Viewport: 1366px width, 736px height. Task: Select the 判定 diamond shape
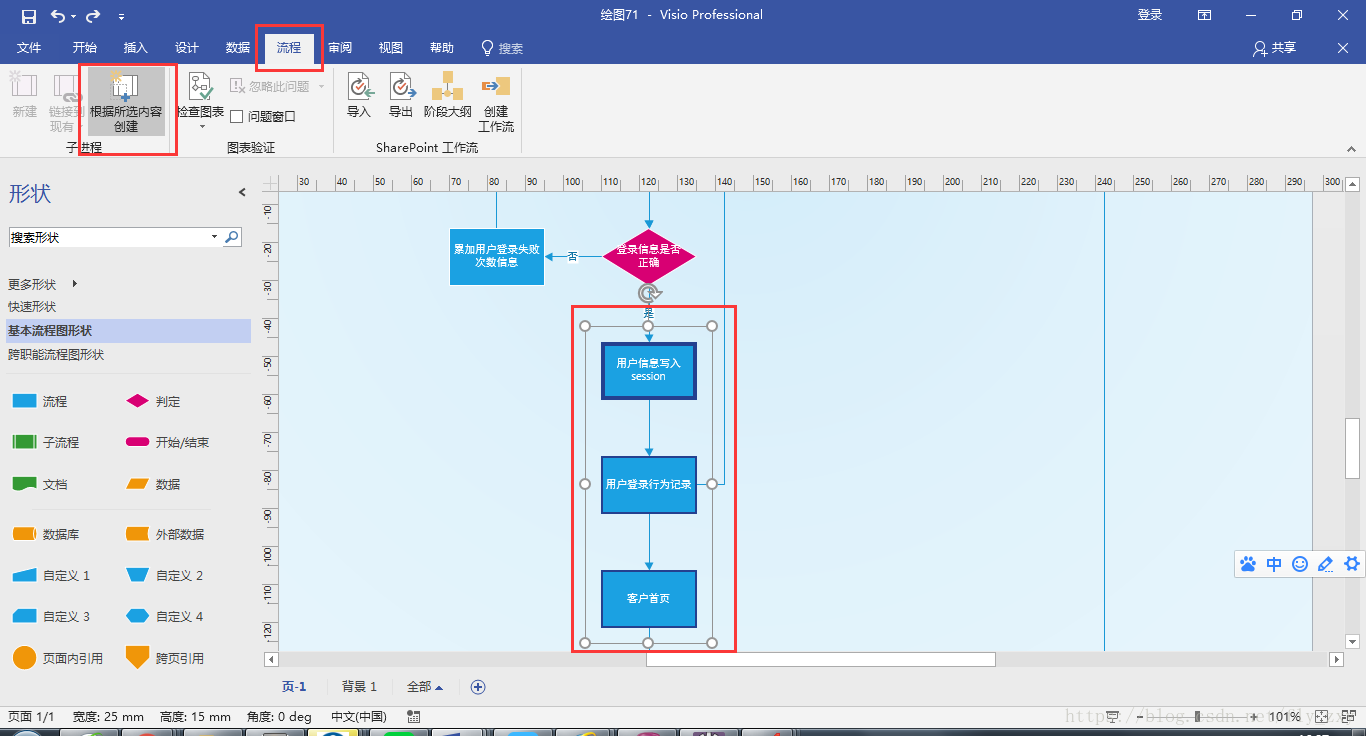pos(153,401)
